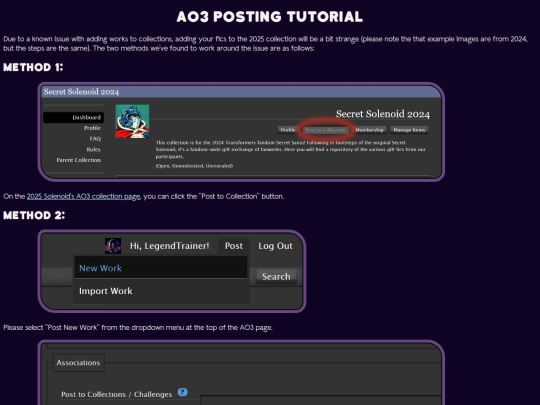Click the Log Out link
Image resolution: width=540 pixels, height=405 pixels.
tap(275, 246)
